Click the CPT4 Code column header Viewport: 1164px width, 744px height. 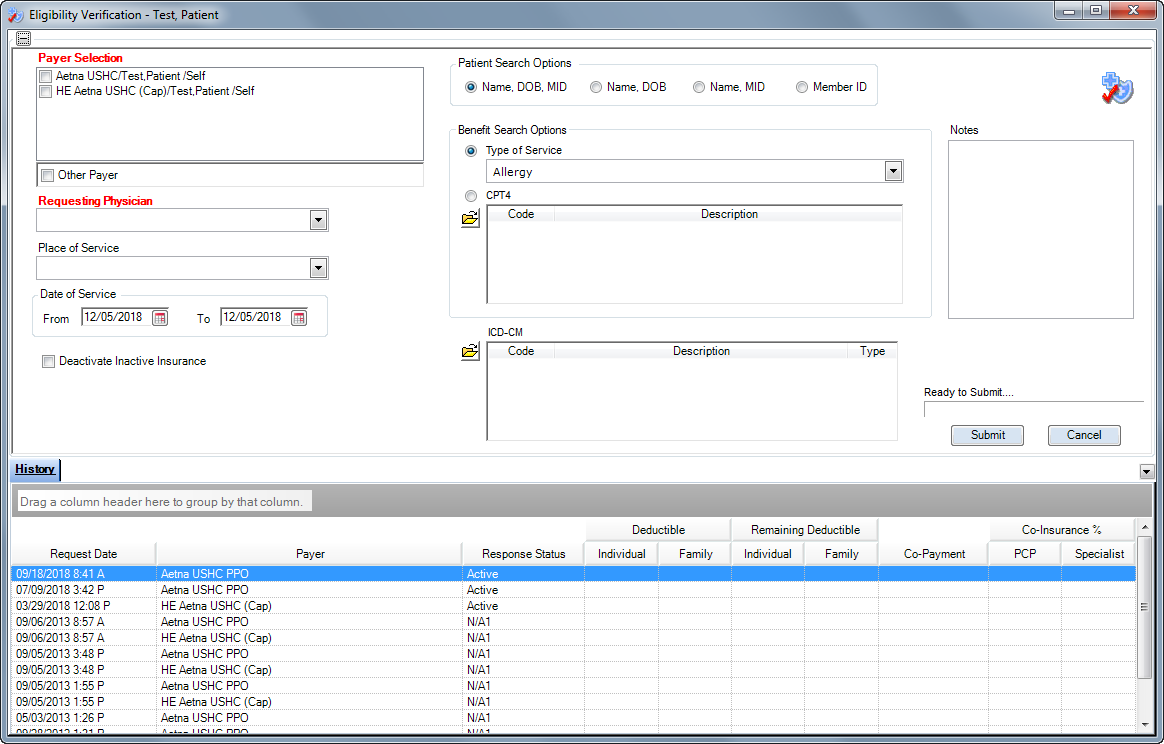click(521, 214)
